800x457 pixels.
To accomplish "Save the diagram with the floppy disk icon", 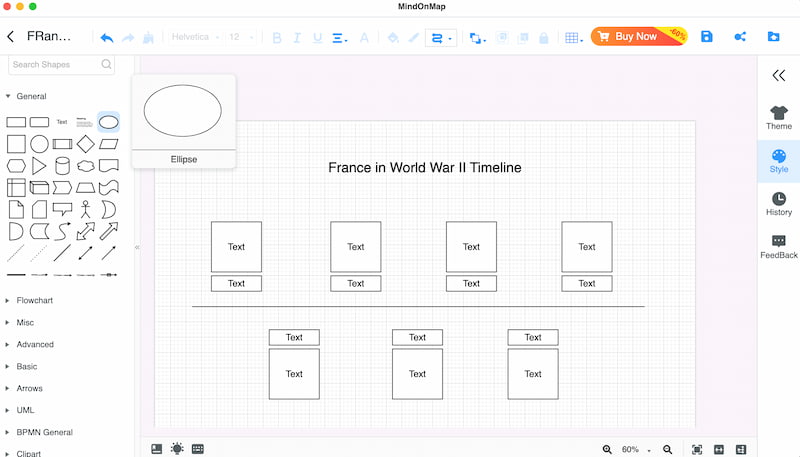I will (707, 36).
